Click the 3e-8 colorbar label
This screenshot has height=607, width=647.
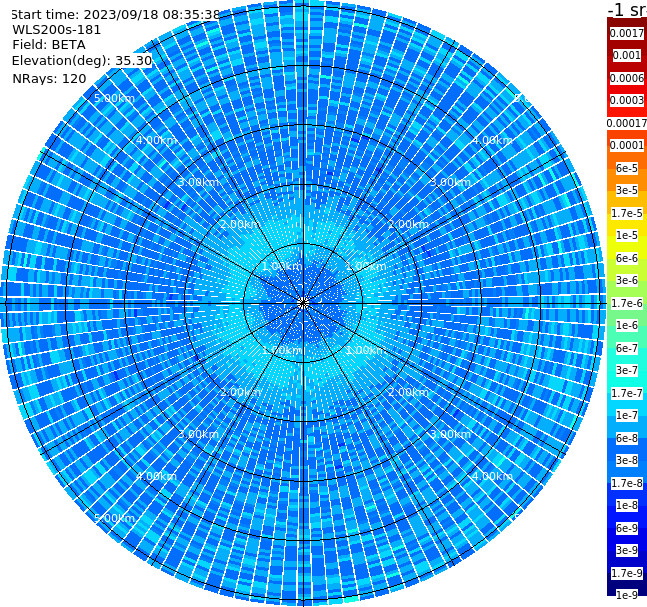tap(627, 460)
